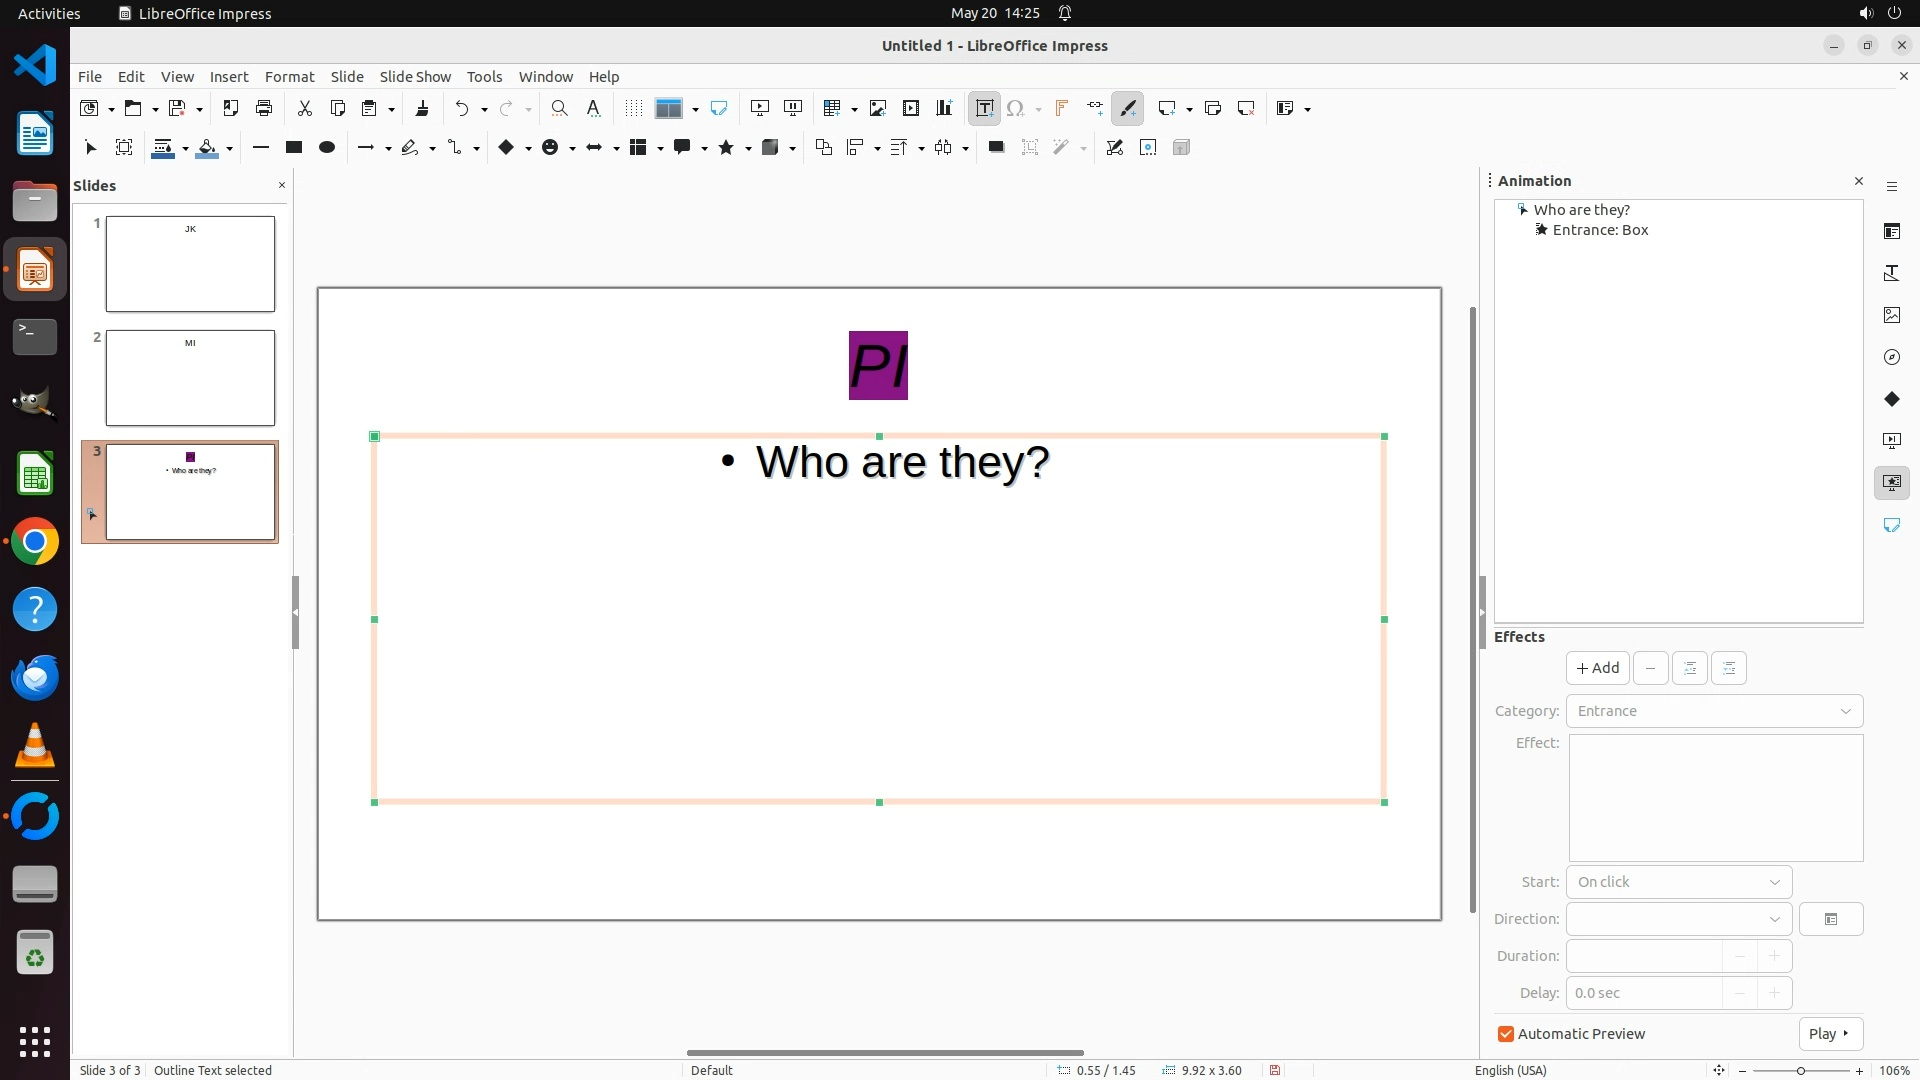This screenshot has width=1920, height=1080.
Task: Expand the Stars and Banners shapes dropdown arrow
Action: 748,148
